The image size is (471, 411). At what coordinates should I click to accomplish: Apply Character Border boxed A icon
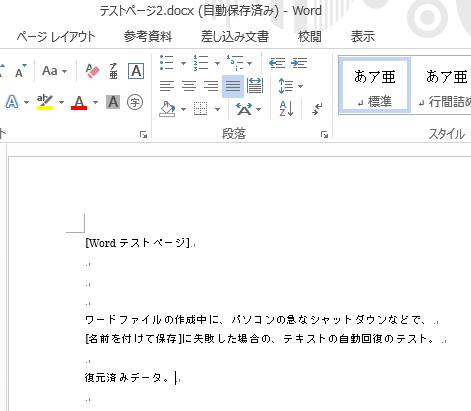coord(136,71)
